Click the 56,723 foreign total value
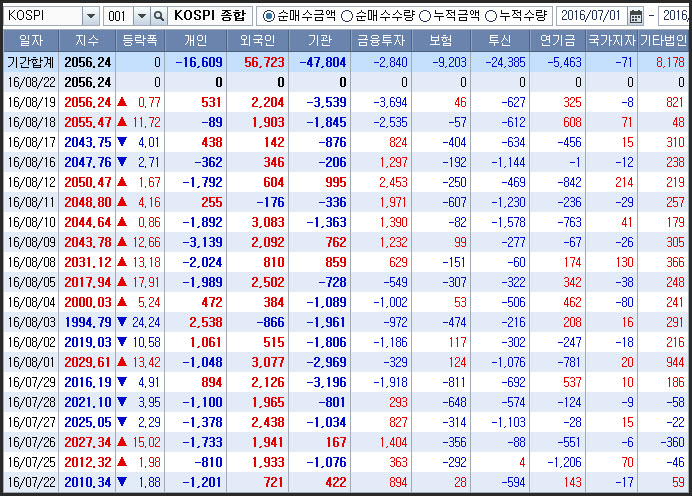The width and height of the screenshot is (692, 496). tap(264, 62)
